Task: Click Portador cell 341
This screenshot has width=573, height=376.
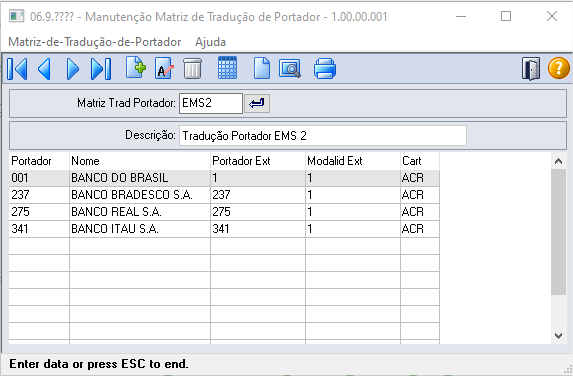Action: [x=39, y=229]
